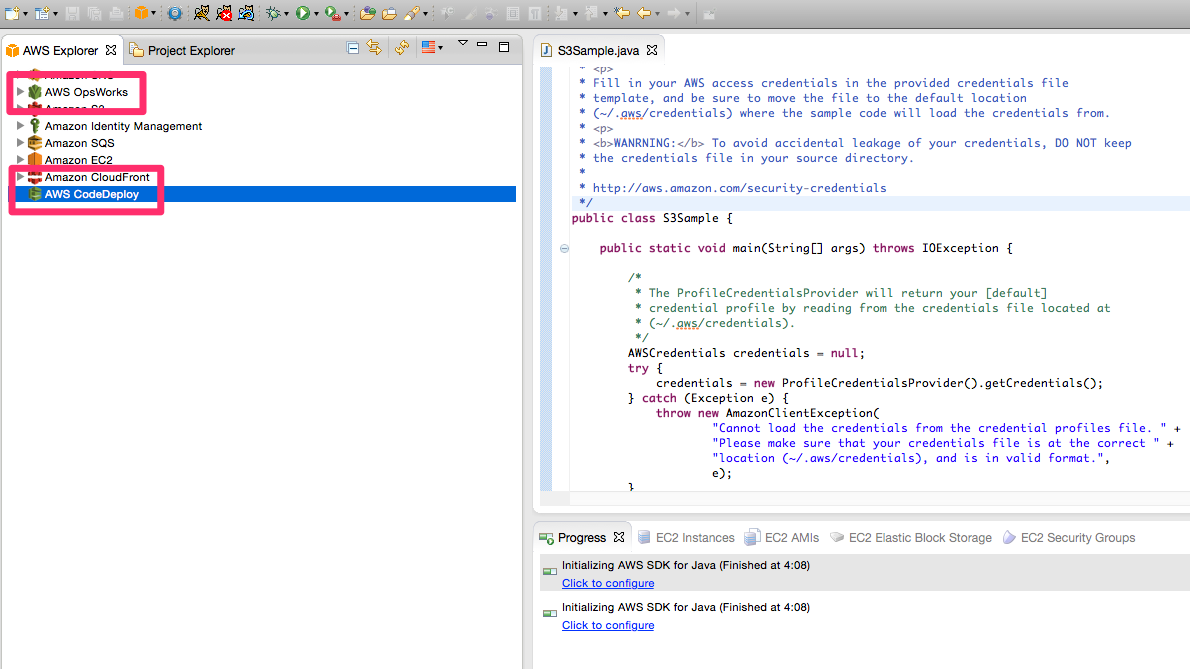
Task: Close the S3Sample.java editor tab
Action: (x=652, y=49)
